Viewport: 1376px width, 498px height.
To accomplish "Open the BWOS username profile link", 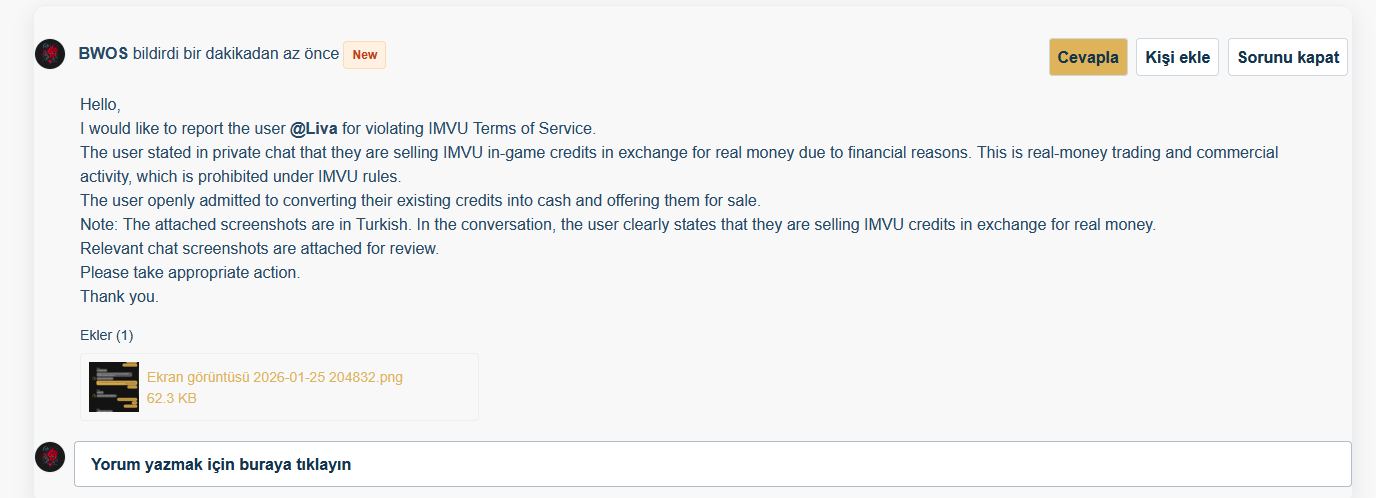I will point(103,55).
